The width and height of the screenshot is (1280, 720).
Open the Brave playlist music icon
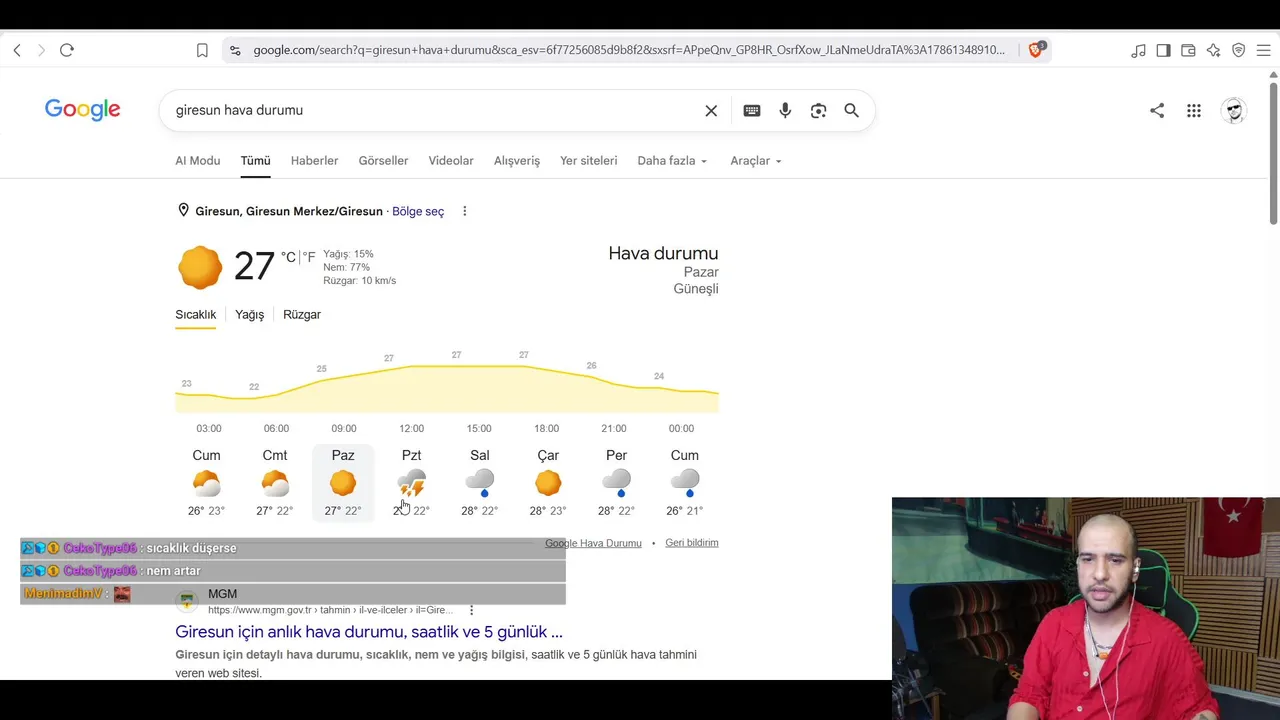tap(1138, 50)
